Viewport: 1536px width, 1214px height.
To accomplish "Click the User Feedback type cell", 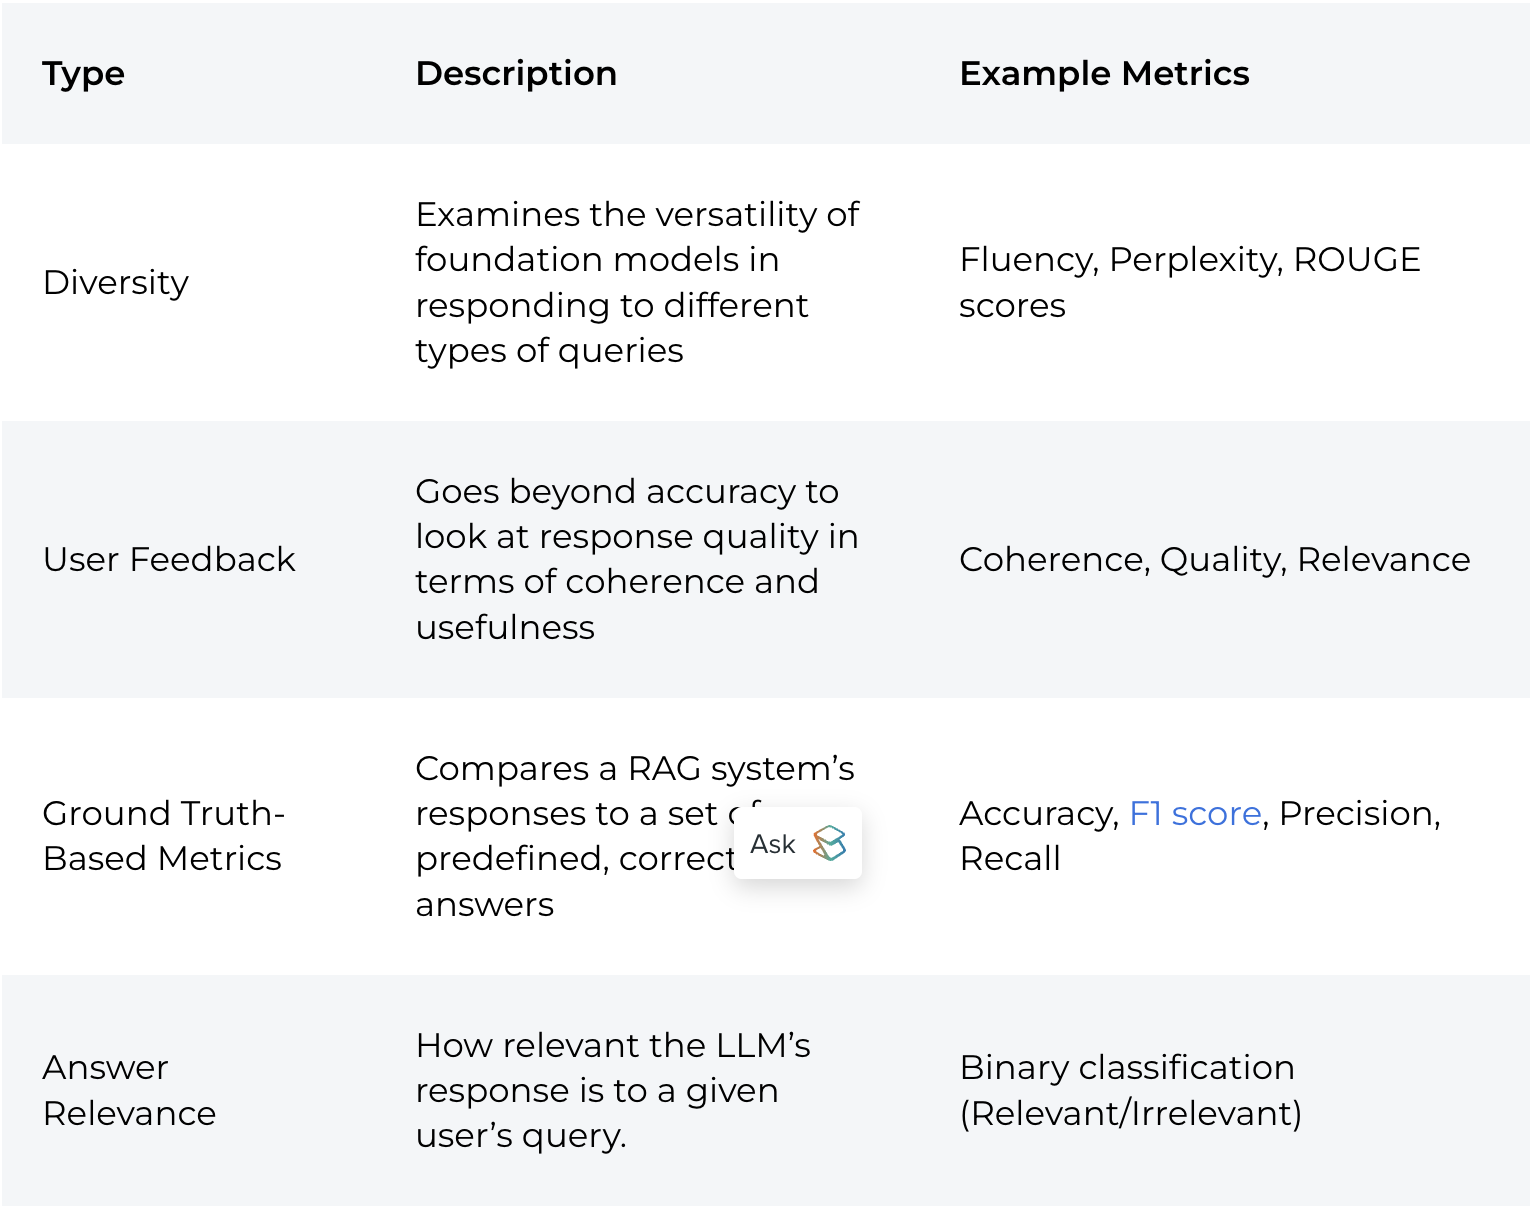I will tap(169, 560).
